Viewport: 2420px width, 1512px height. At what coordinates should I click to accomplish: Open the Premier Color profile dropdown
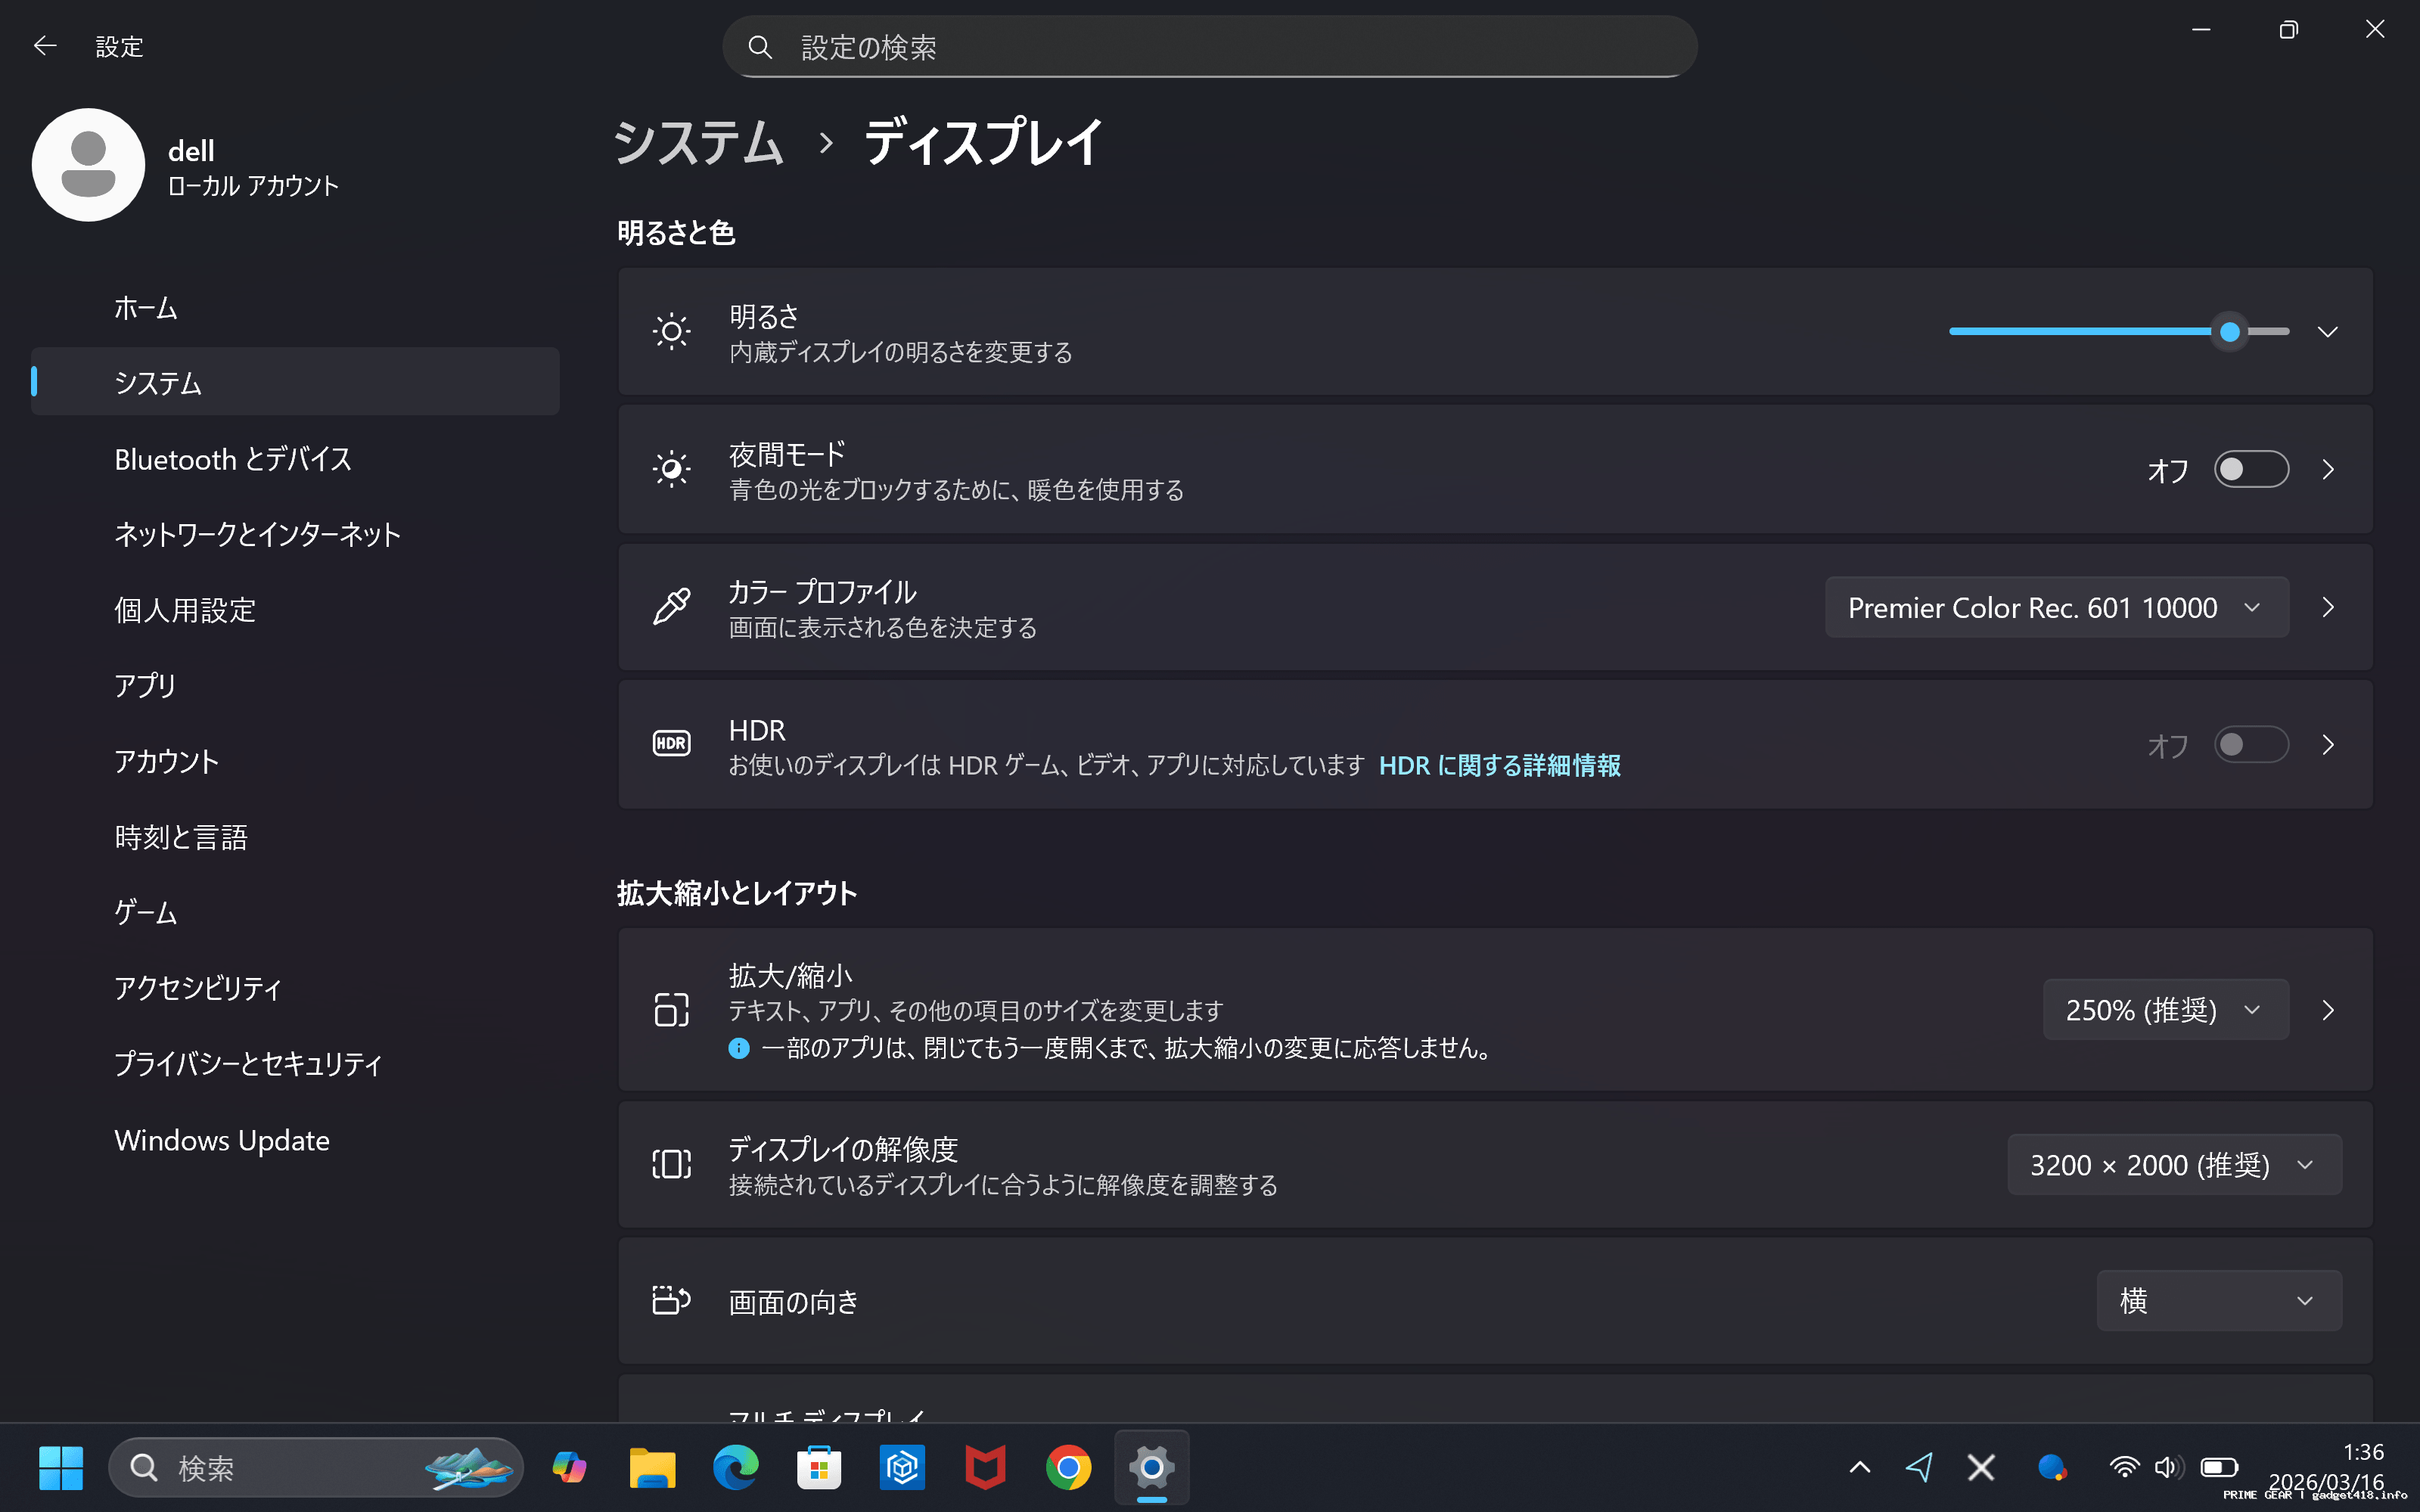coord(2056,607)
